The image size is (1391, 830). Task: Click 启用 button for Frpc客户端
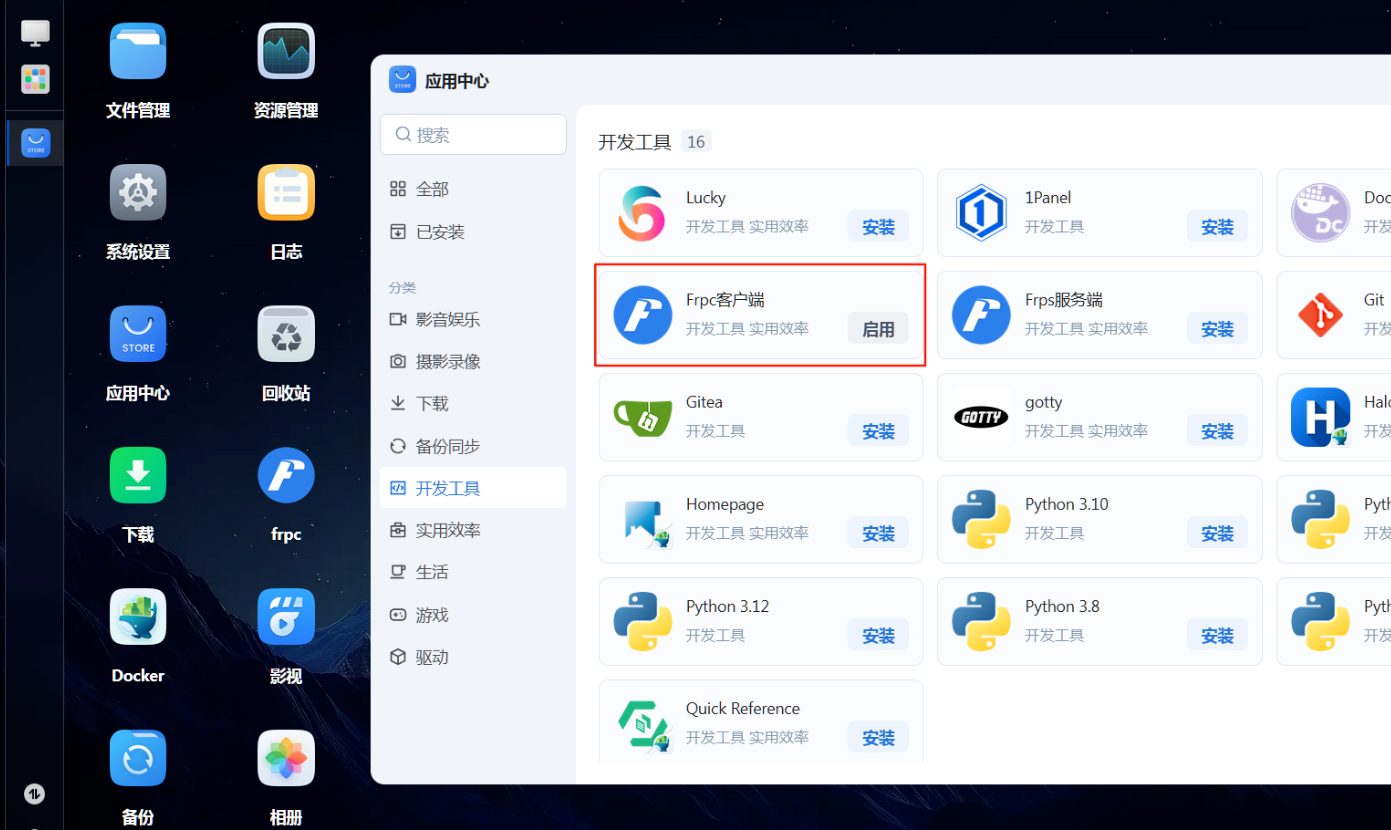click(x=878, y=329)
